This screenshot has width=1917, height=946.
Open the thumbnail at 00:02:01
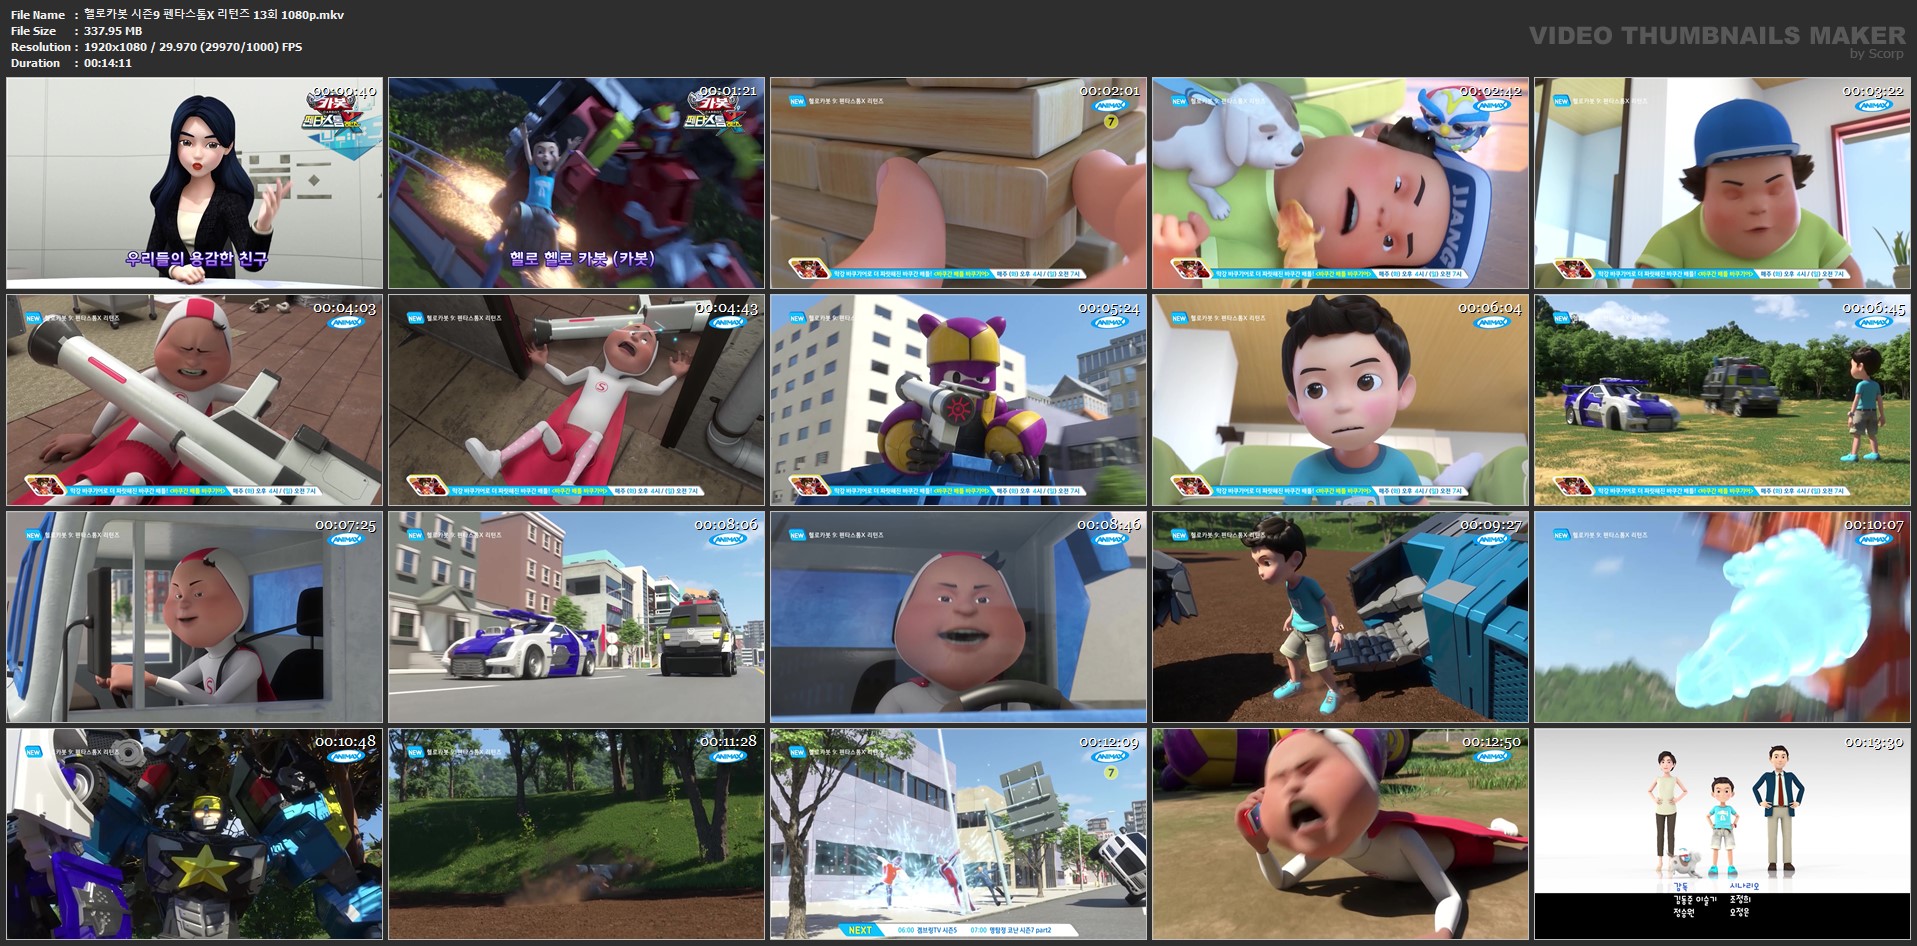point(958,183)
